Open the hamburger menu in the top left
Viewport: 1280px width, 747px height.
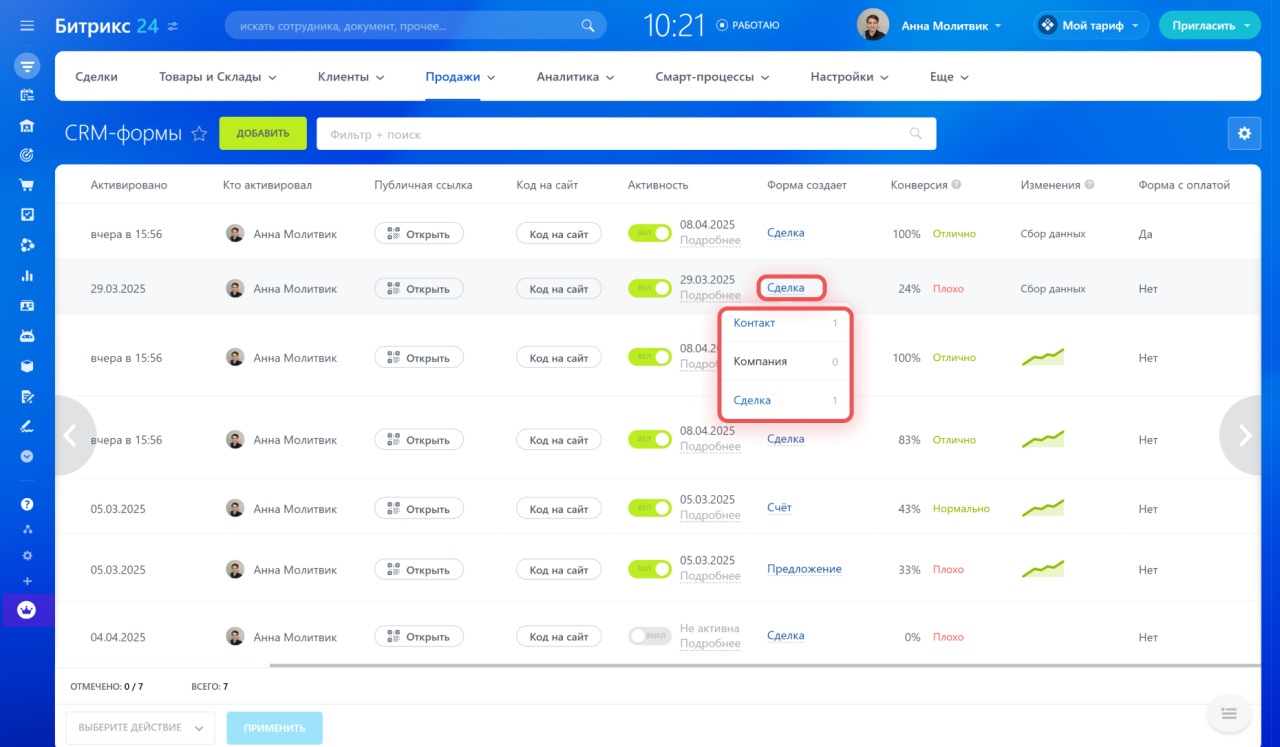coord(27,26)
